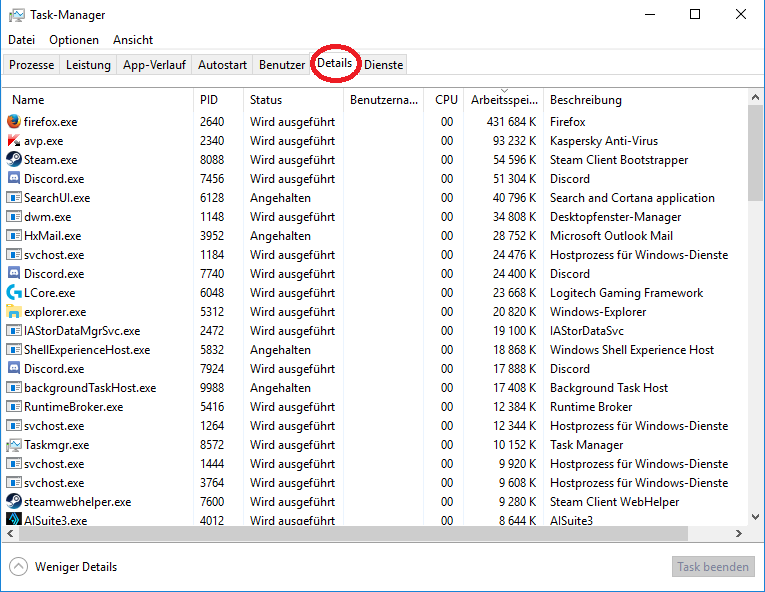
Task: Select the steamwebhelper.exe icon
Action: point(14,501)
